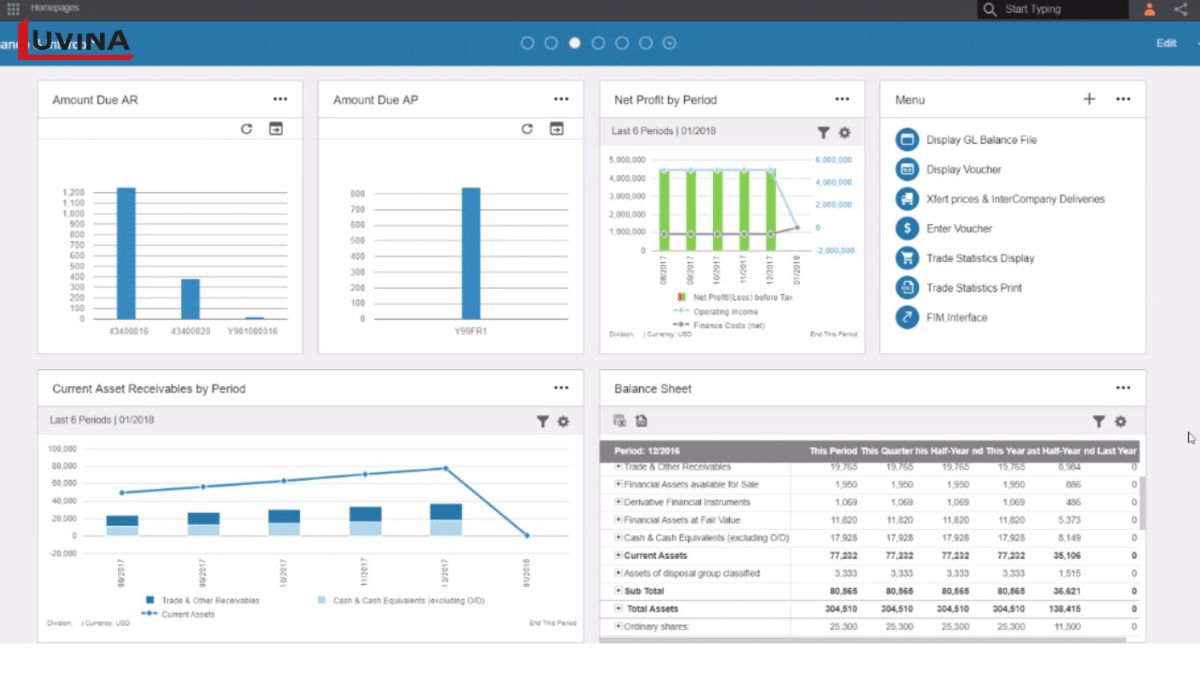
Task: Expand the Total Assets row
Action: pyautogui.click(x=618, y=608)
